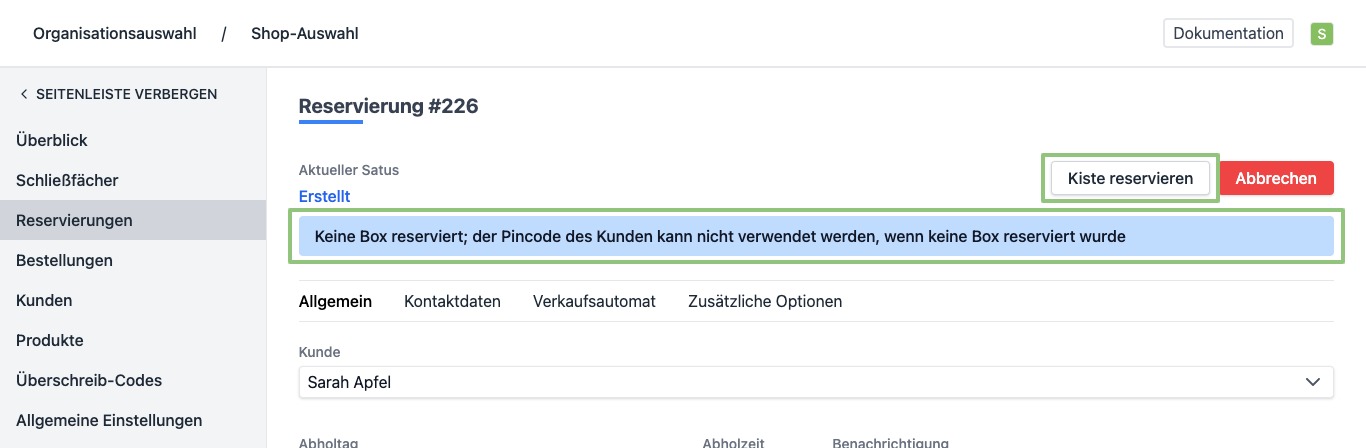Click the Shop-Auswahl breadcrumb link
This screenshot has width=1366, height=448.
305,34
